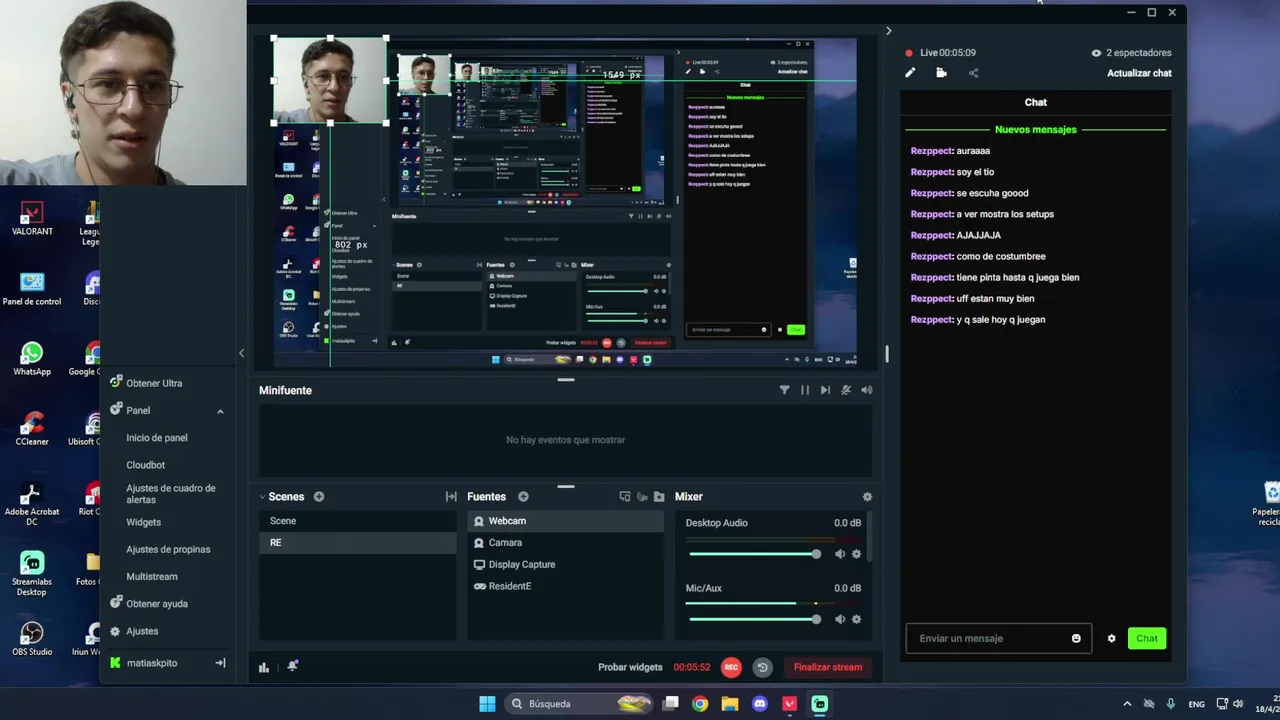Open Ajustes de cuadro de alertas
1280x720 pixels.
[x=171, y=494]
